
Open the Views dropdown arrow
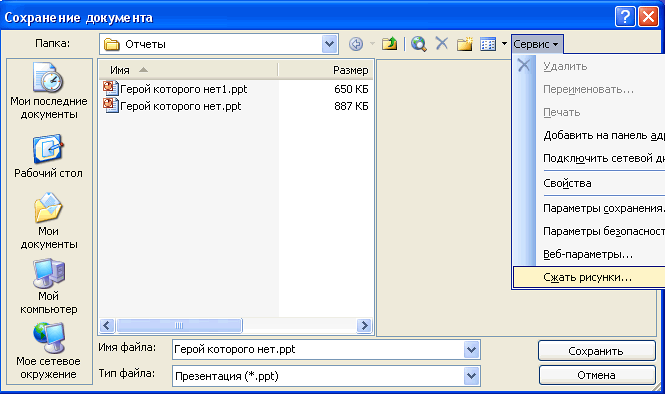(x=504, y=44)
